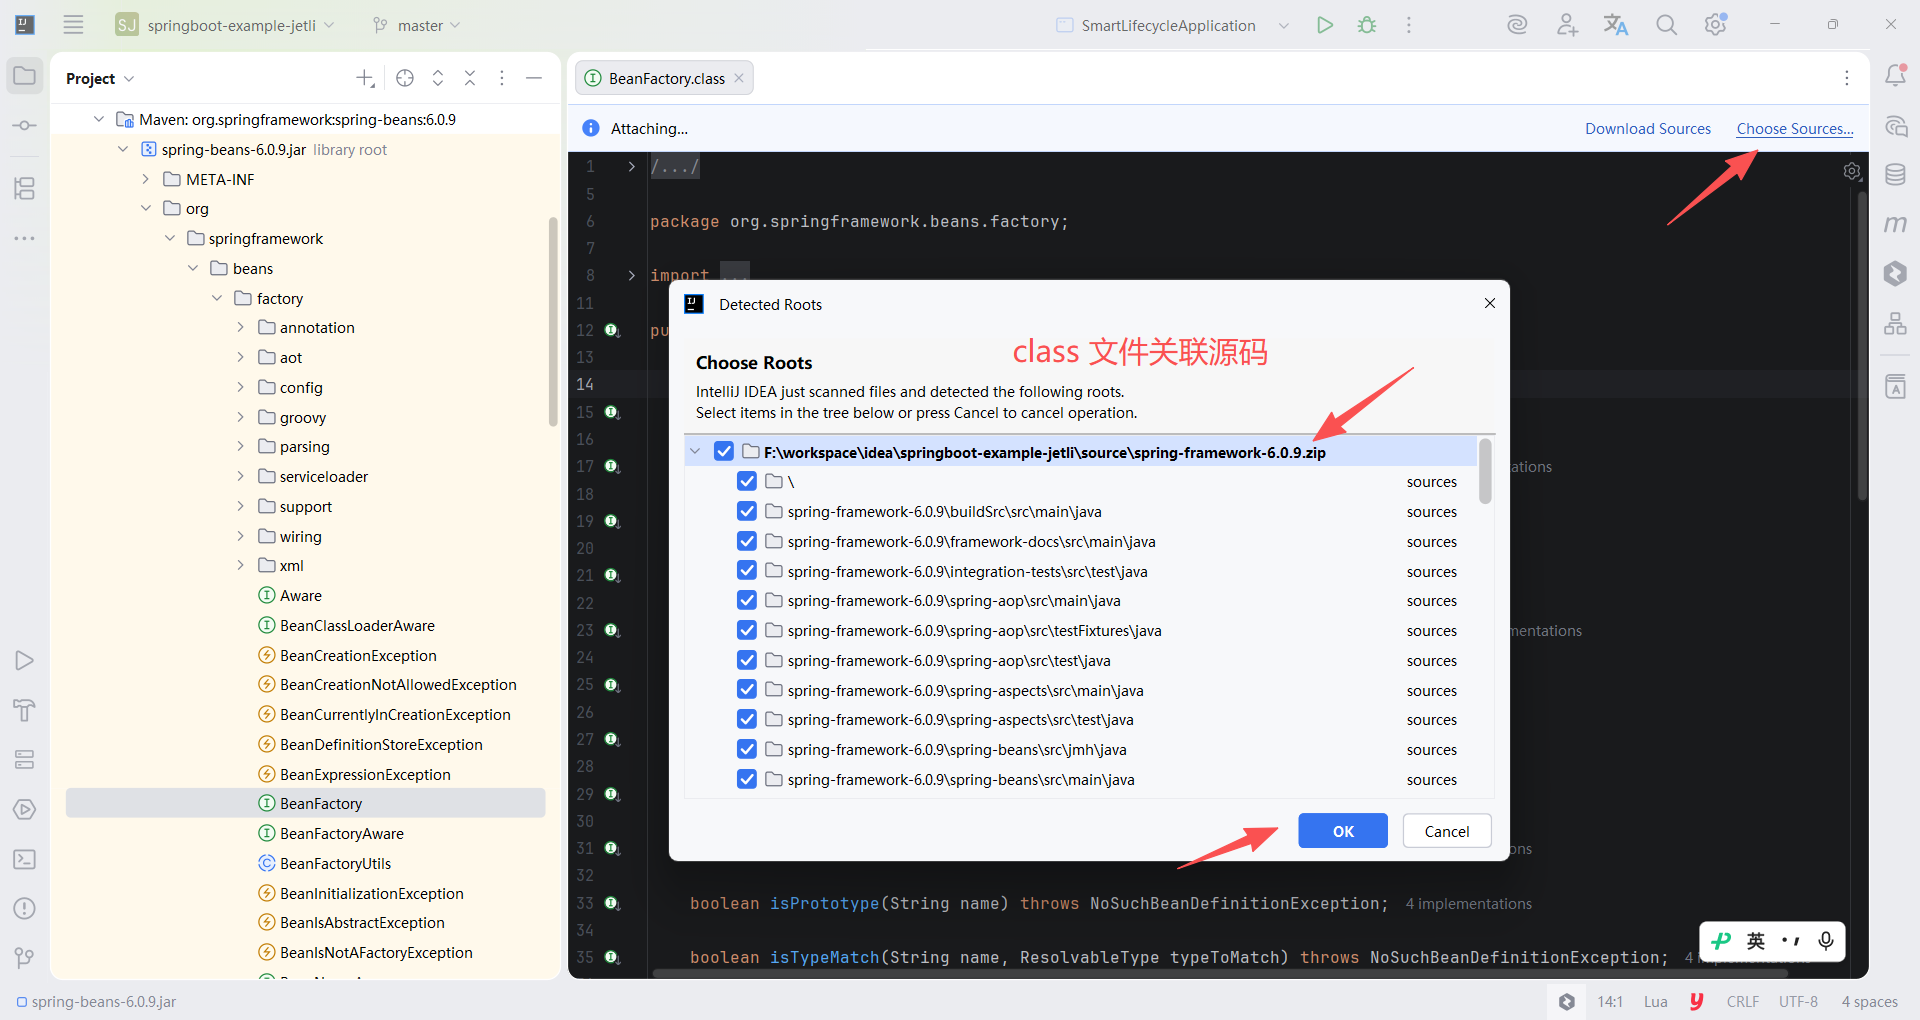
Task: Uncheck the spring-aop\src\testFixtures\java checkbox
Action: click(x=747, y=630)
